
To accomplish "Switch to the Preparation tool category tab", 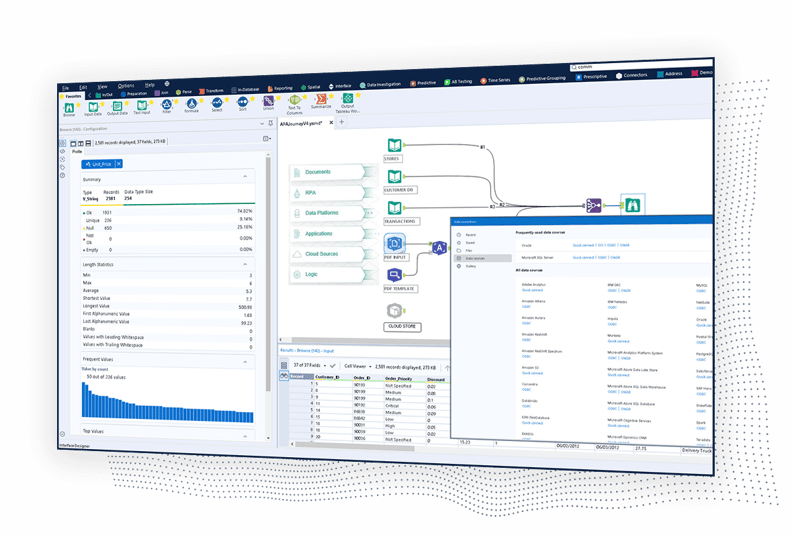I will tap(133, 93).
